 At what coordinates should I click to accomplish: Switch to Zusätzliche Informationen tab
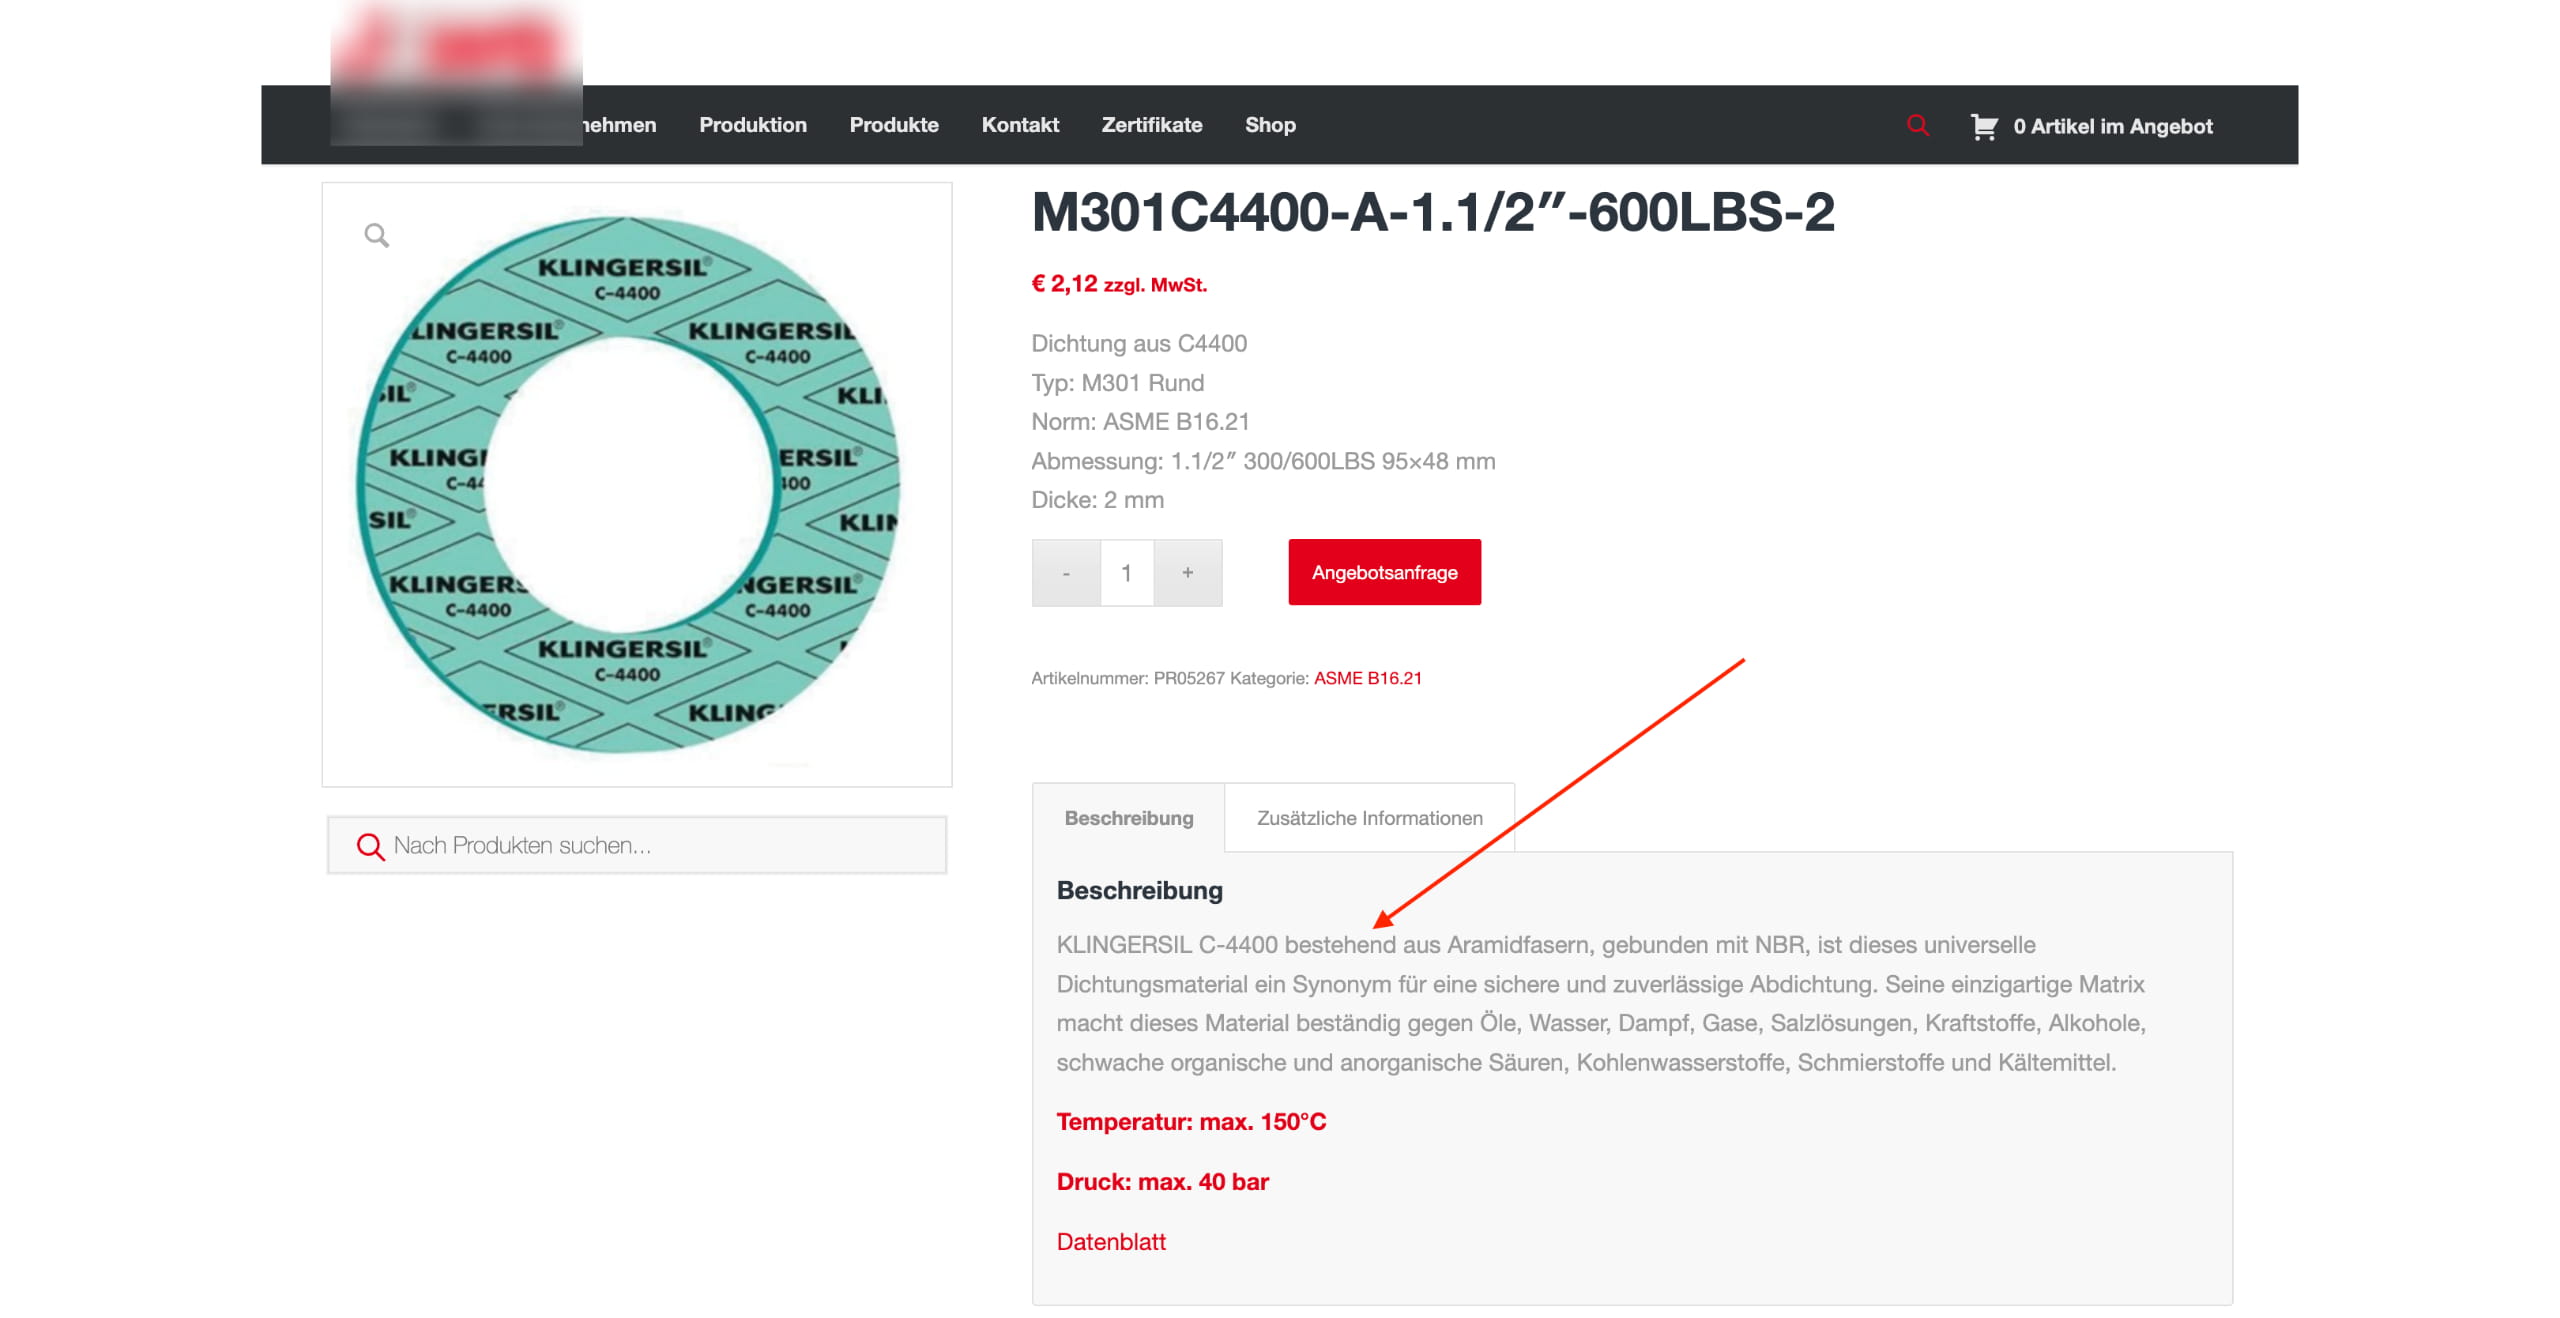tap(1369, 818)
